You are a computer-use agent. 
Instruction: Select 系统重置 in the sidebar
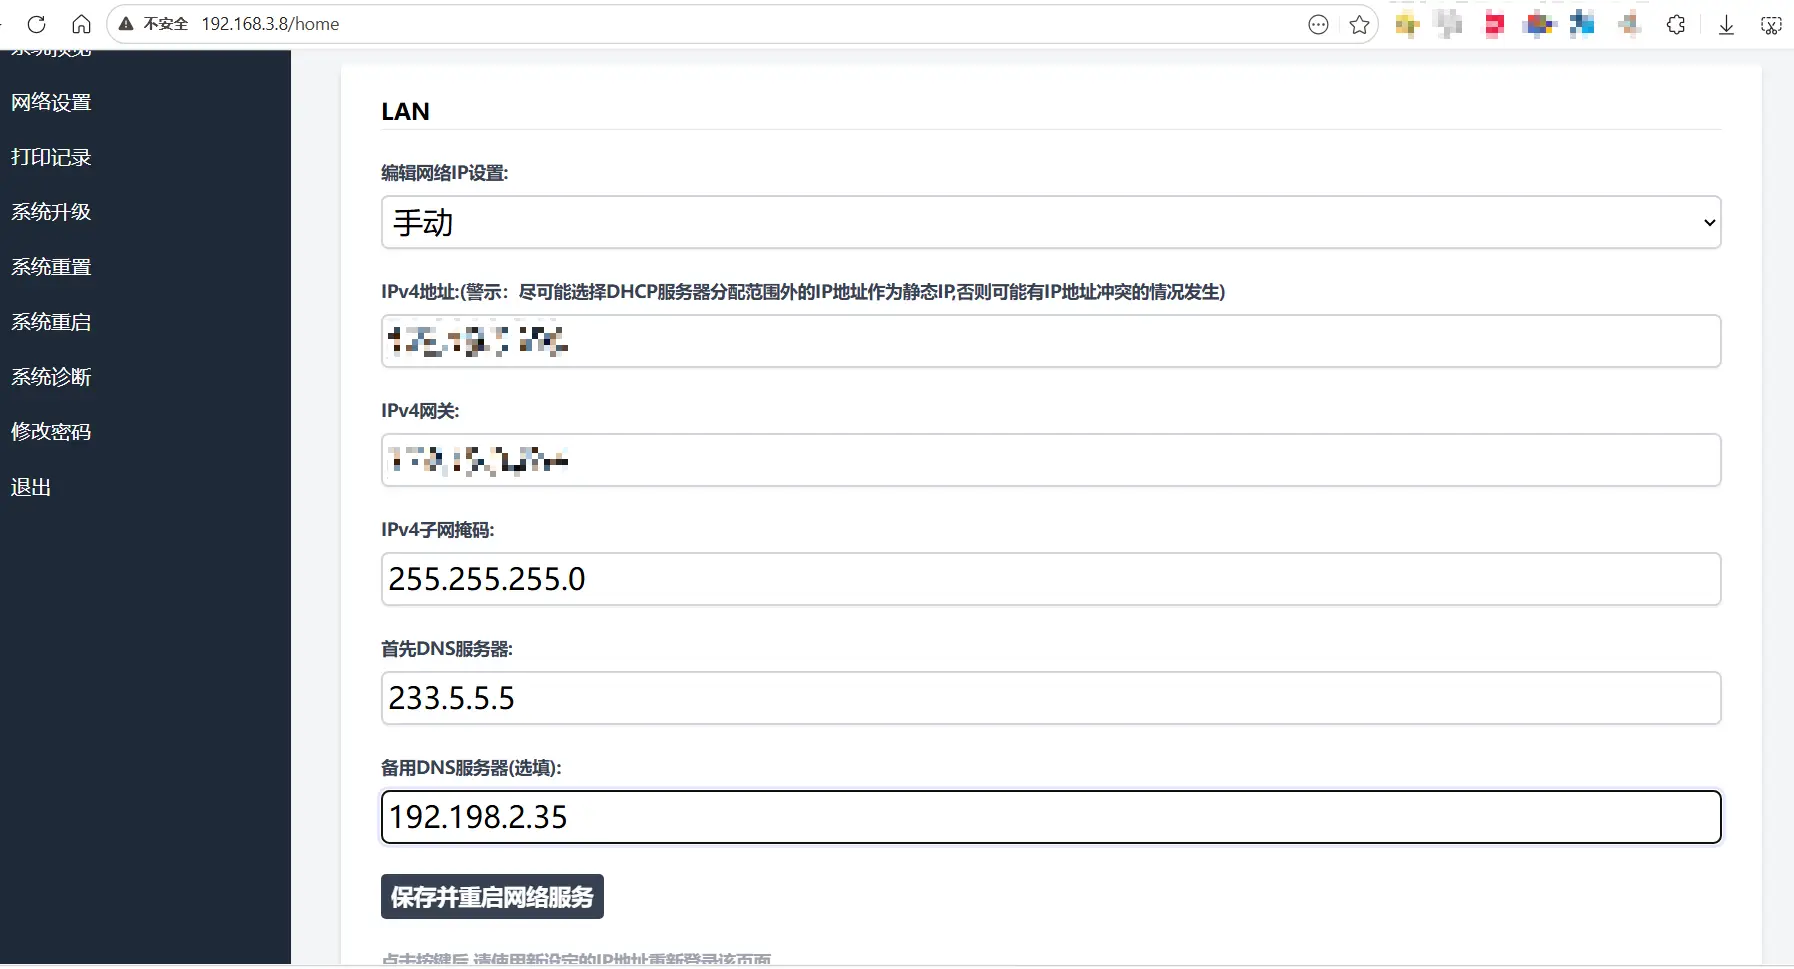click(51, 267)
